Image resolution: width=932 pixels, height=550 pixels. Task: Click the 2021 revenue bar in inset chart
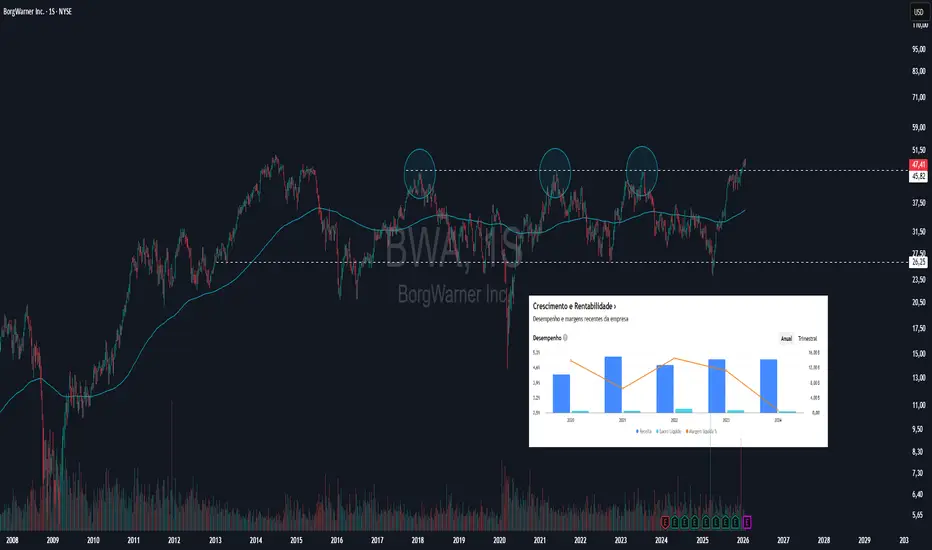pyautogui.click(x=613, y=384)
